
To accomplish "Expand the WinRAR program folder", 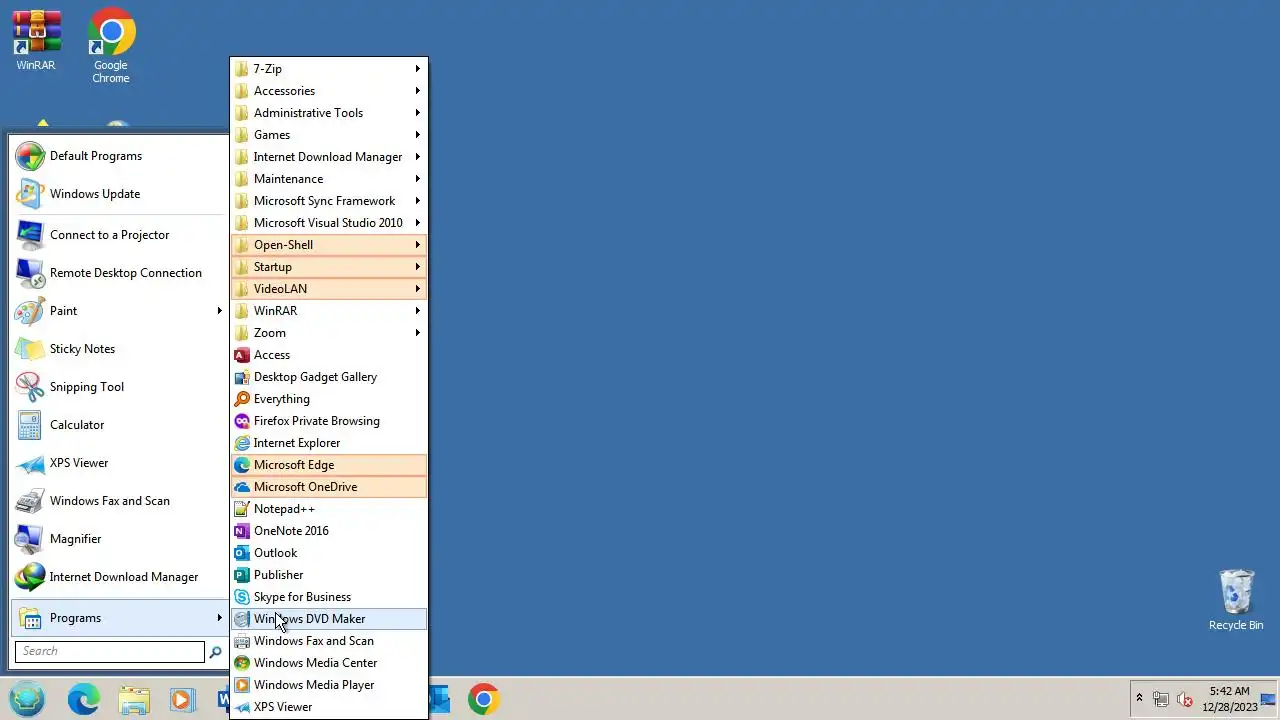I will click(329, 311).
